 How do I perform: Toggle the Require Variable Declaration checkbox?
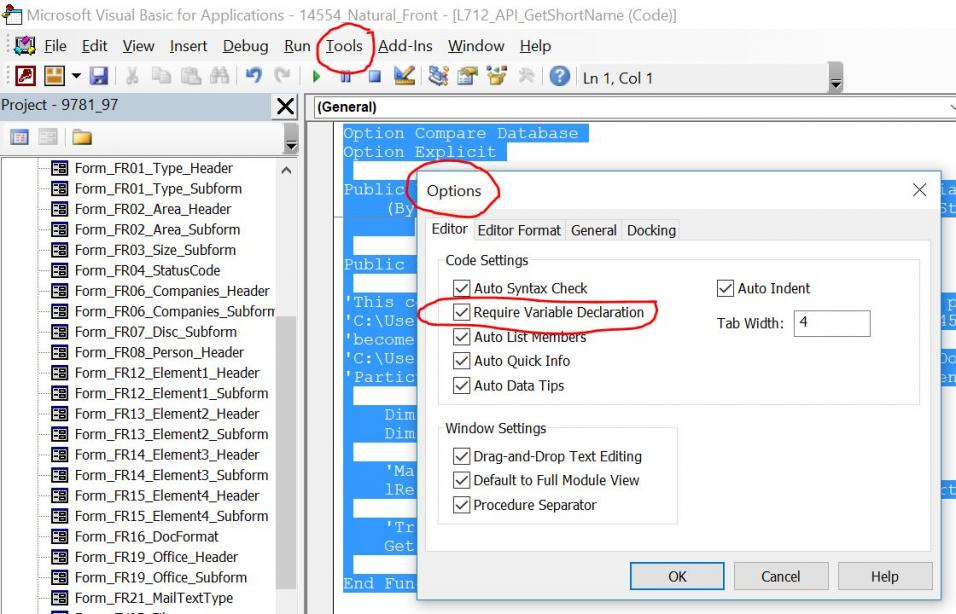[x=462, y=313]
